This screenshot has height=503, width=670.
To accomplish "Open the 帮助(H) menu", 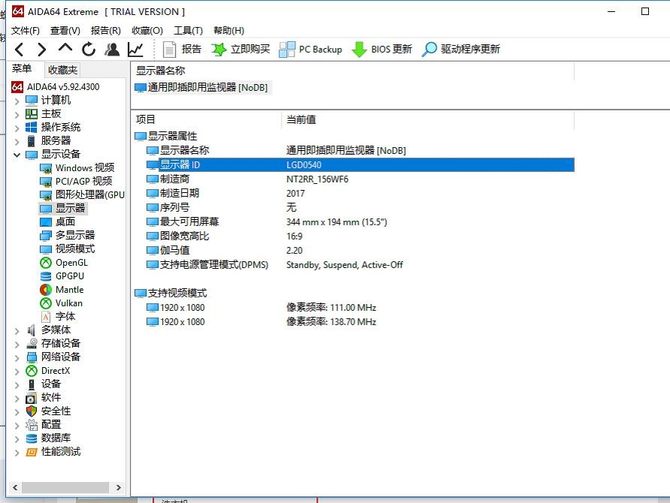I will (229, 31).
